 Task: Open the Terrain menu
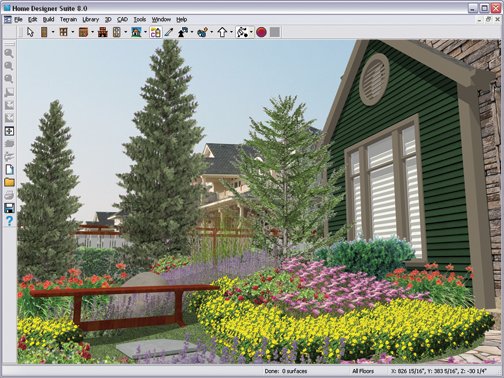68,19
